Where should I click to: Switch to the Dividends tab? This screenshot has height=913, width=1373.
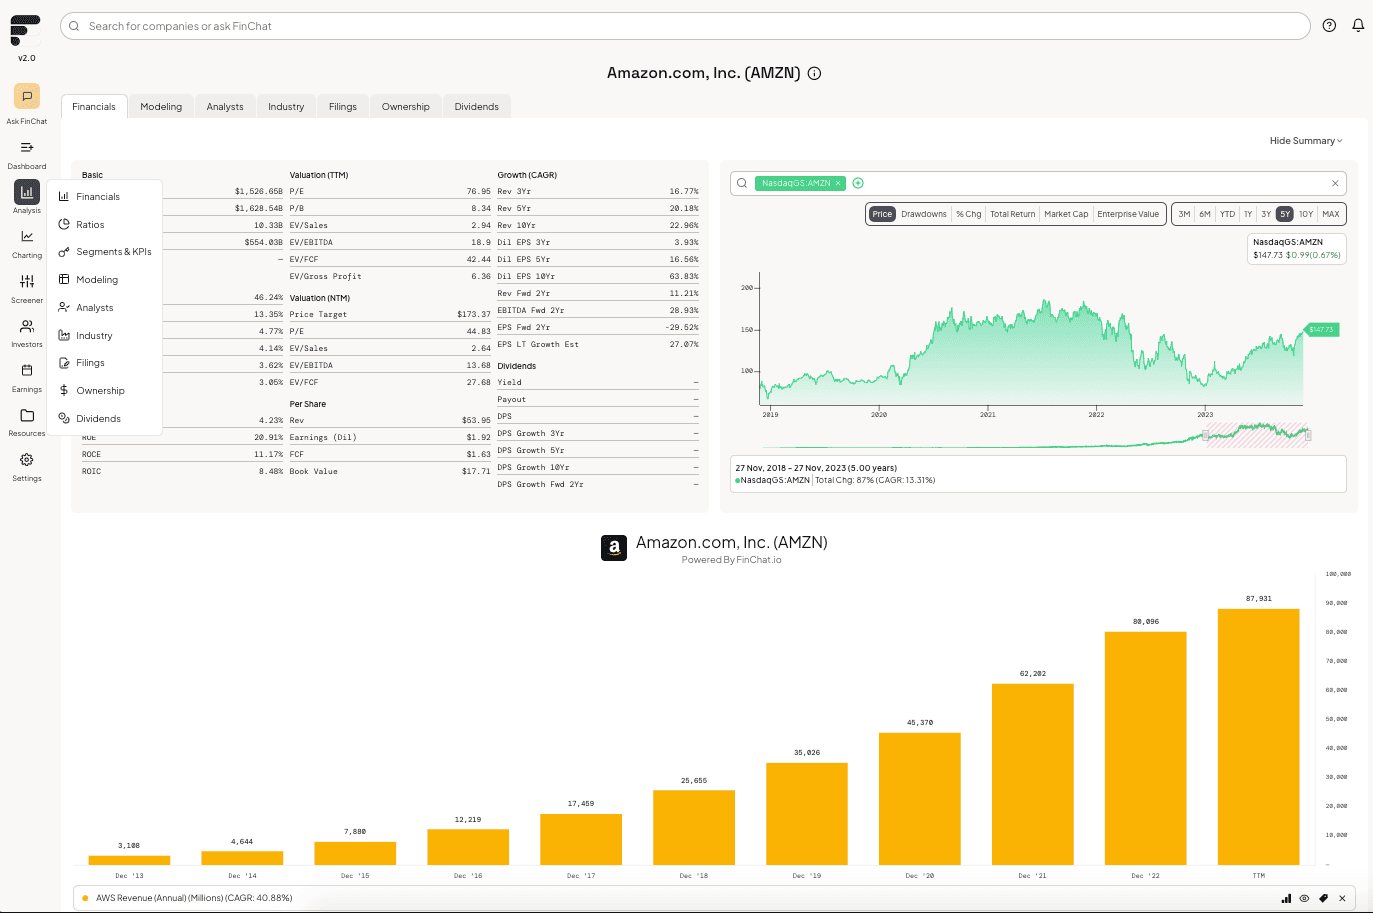click(477, 107)
